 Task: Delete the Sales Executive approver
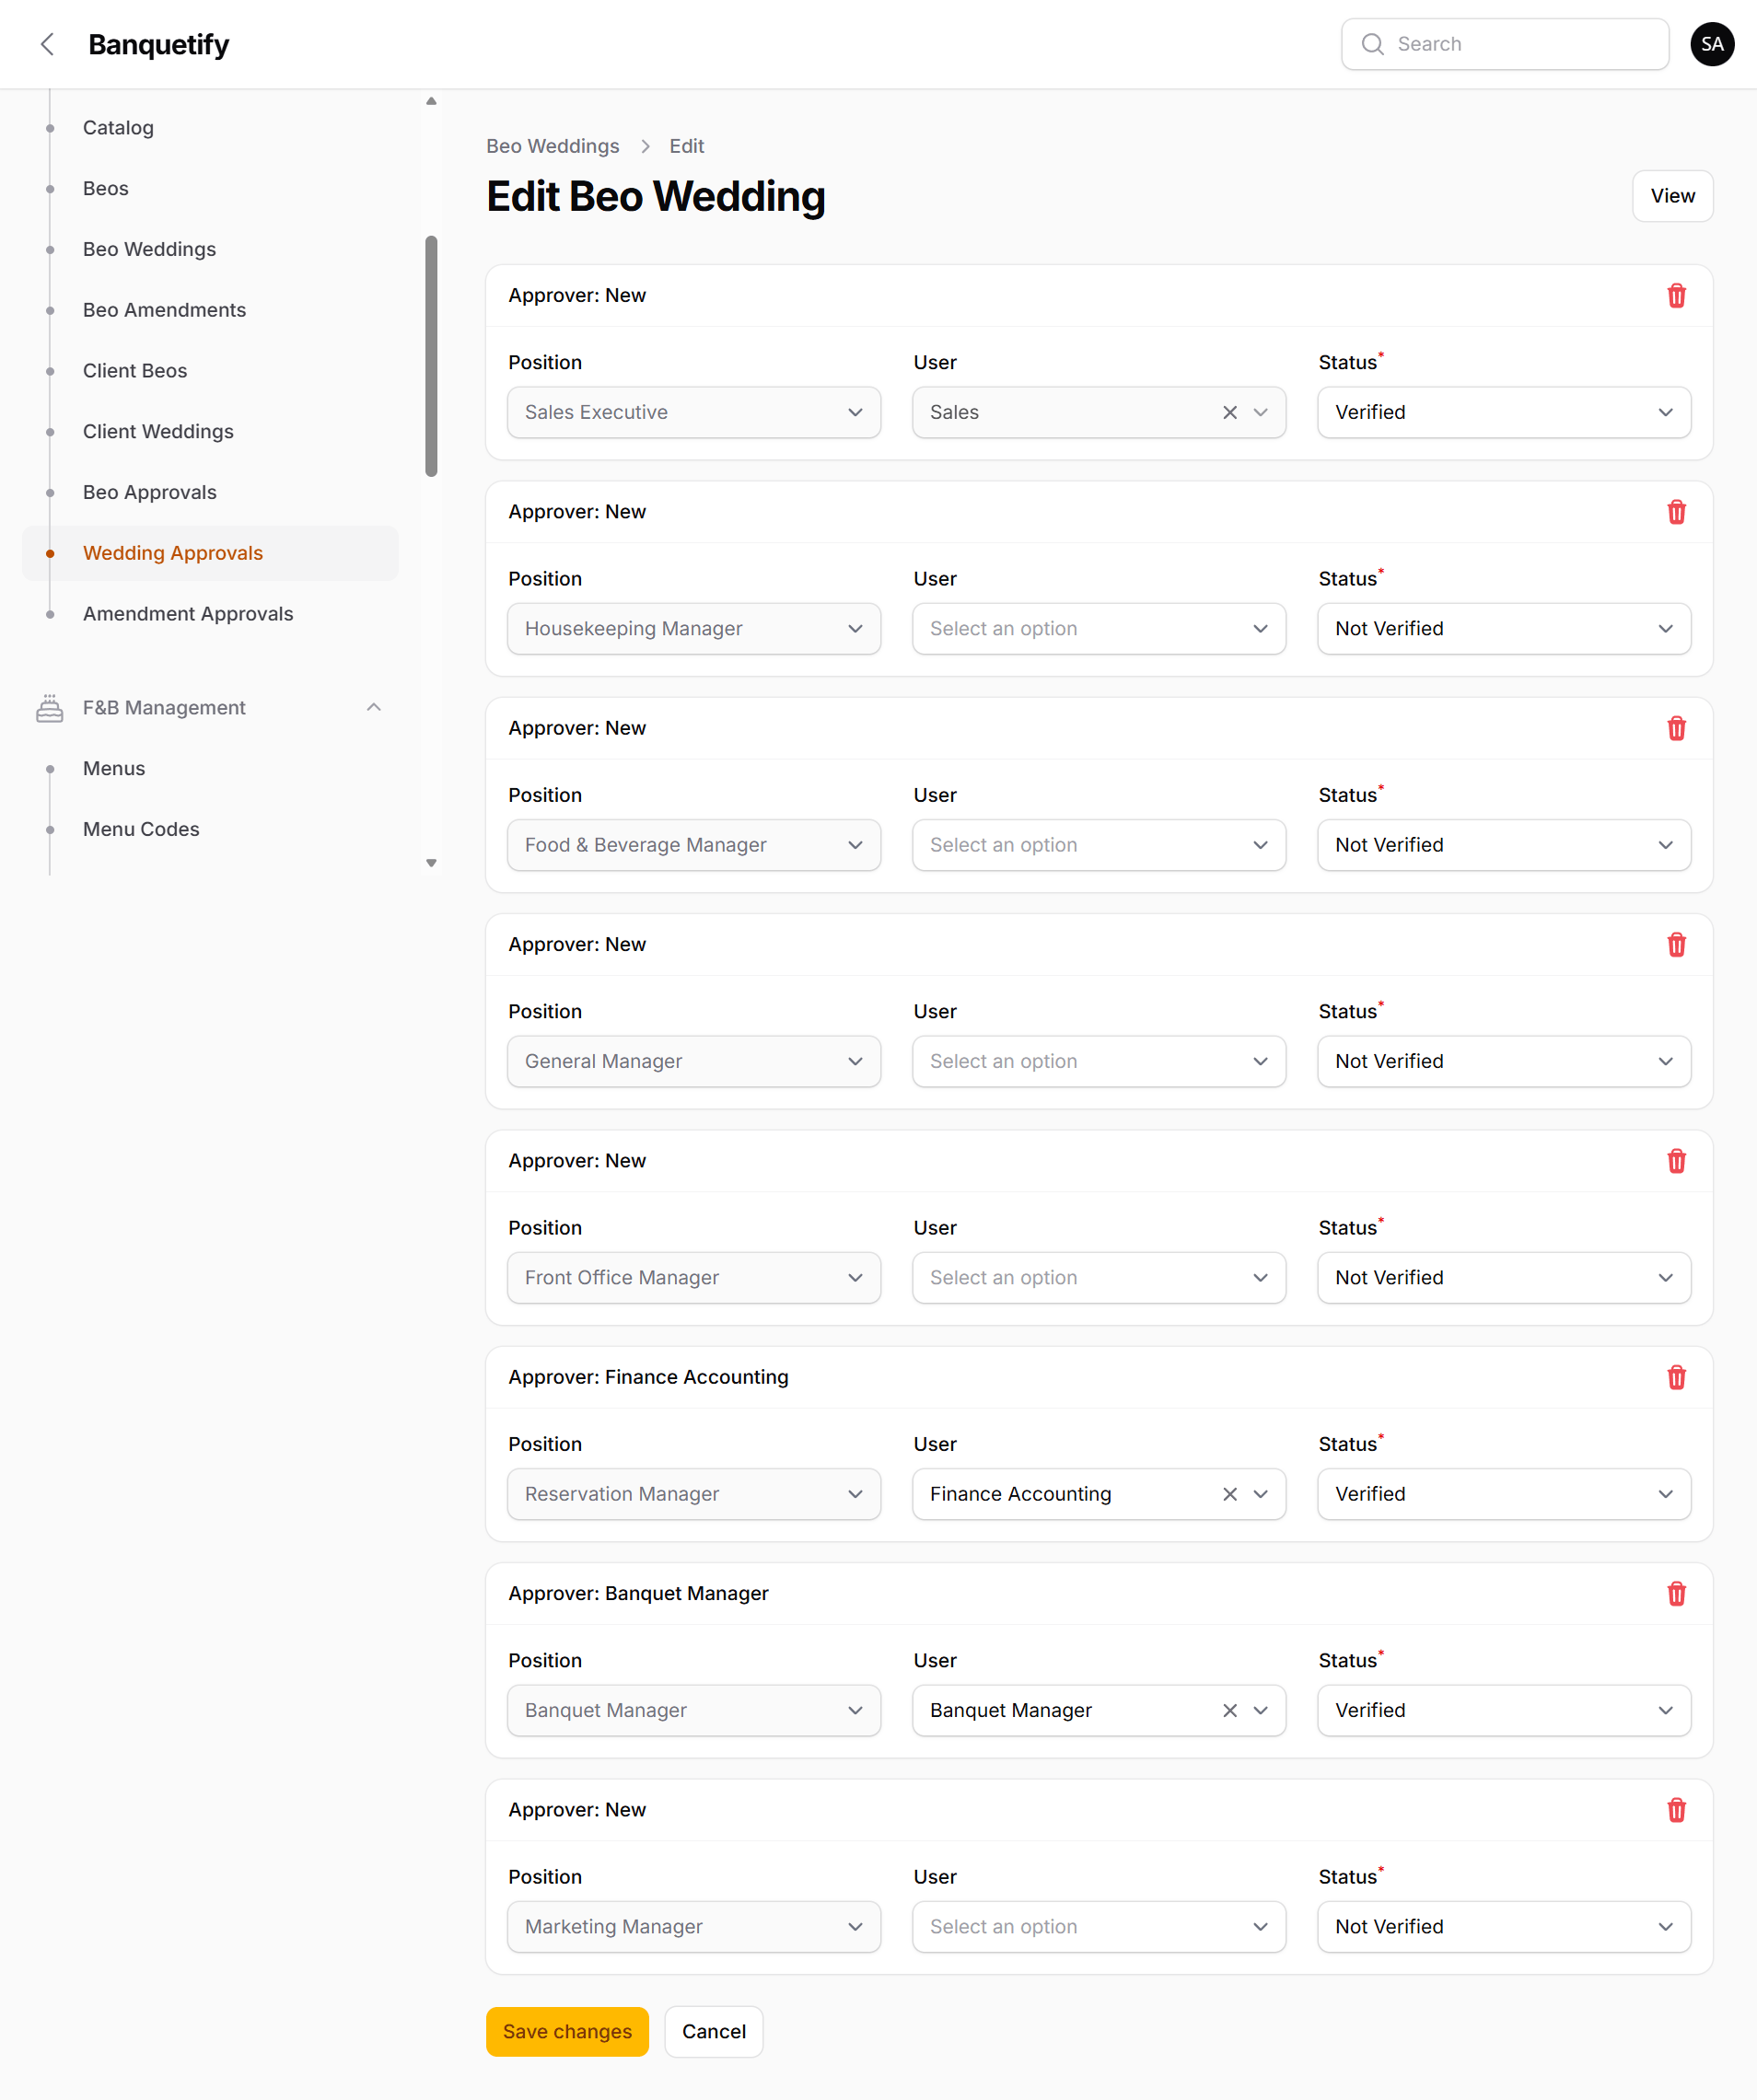click(x=1676, y=296)
